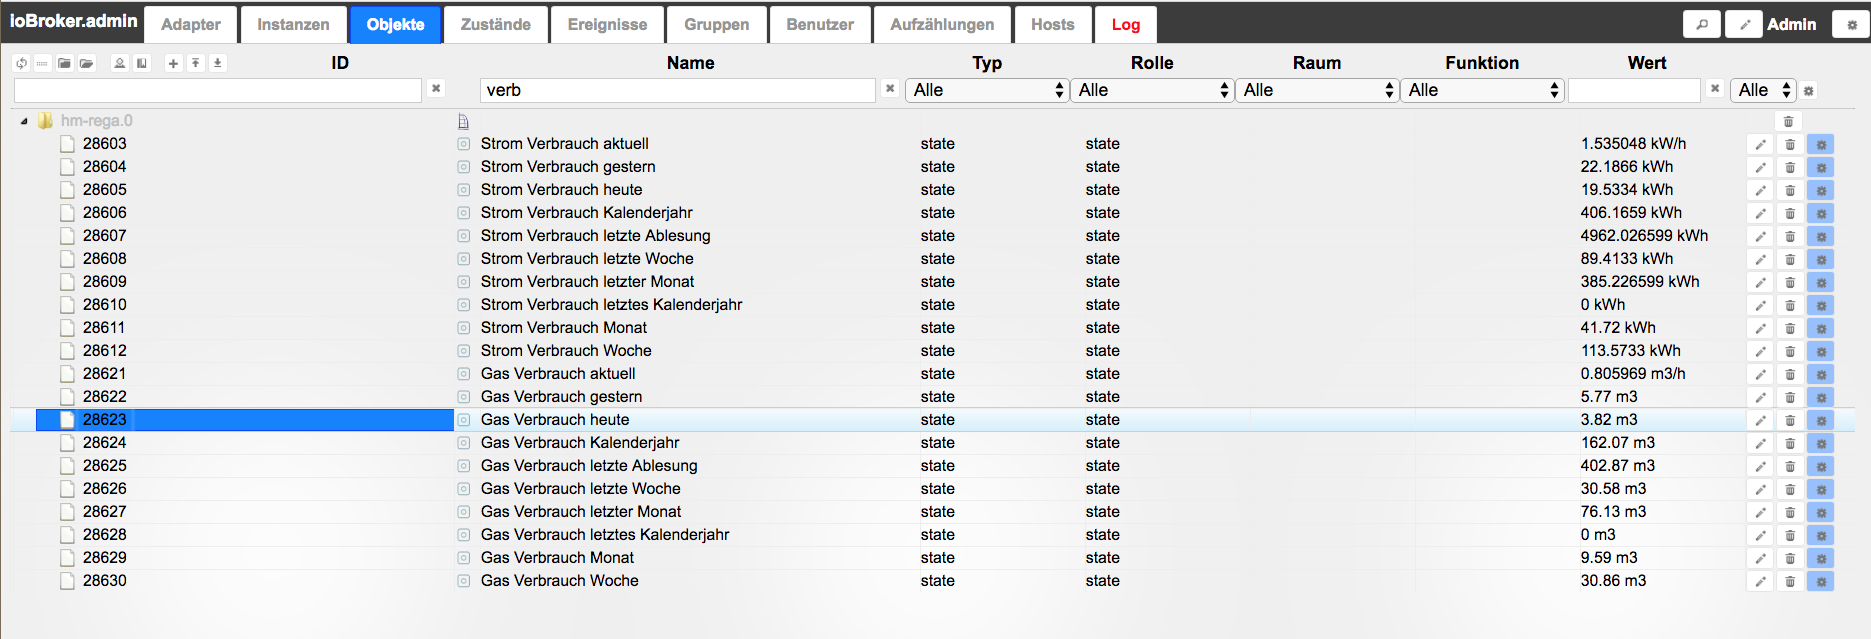Open settings gear for Strom Verbrauch letzte Woche
Viewport: 1871px width, 639px height.
click(1821, 259)
